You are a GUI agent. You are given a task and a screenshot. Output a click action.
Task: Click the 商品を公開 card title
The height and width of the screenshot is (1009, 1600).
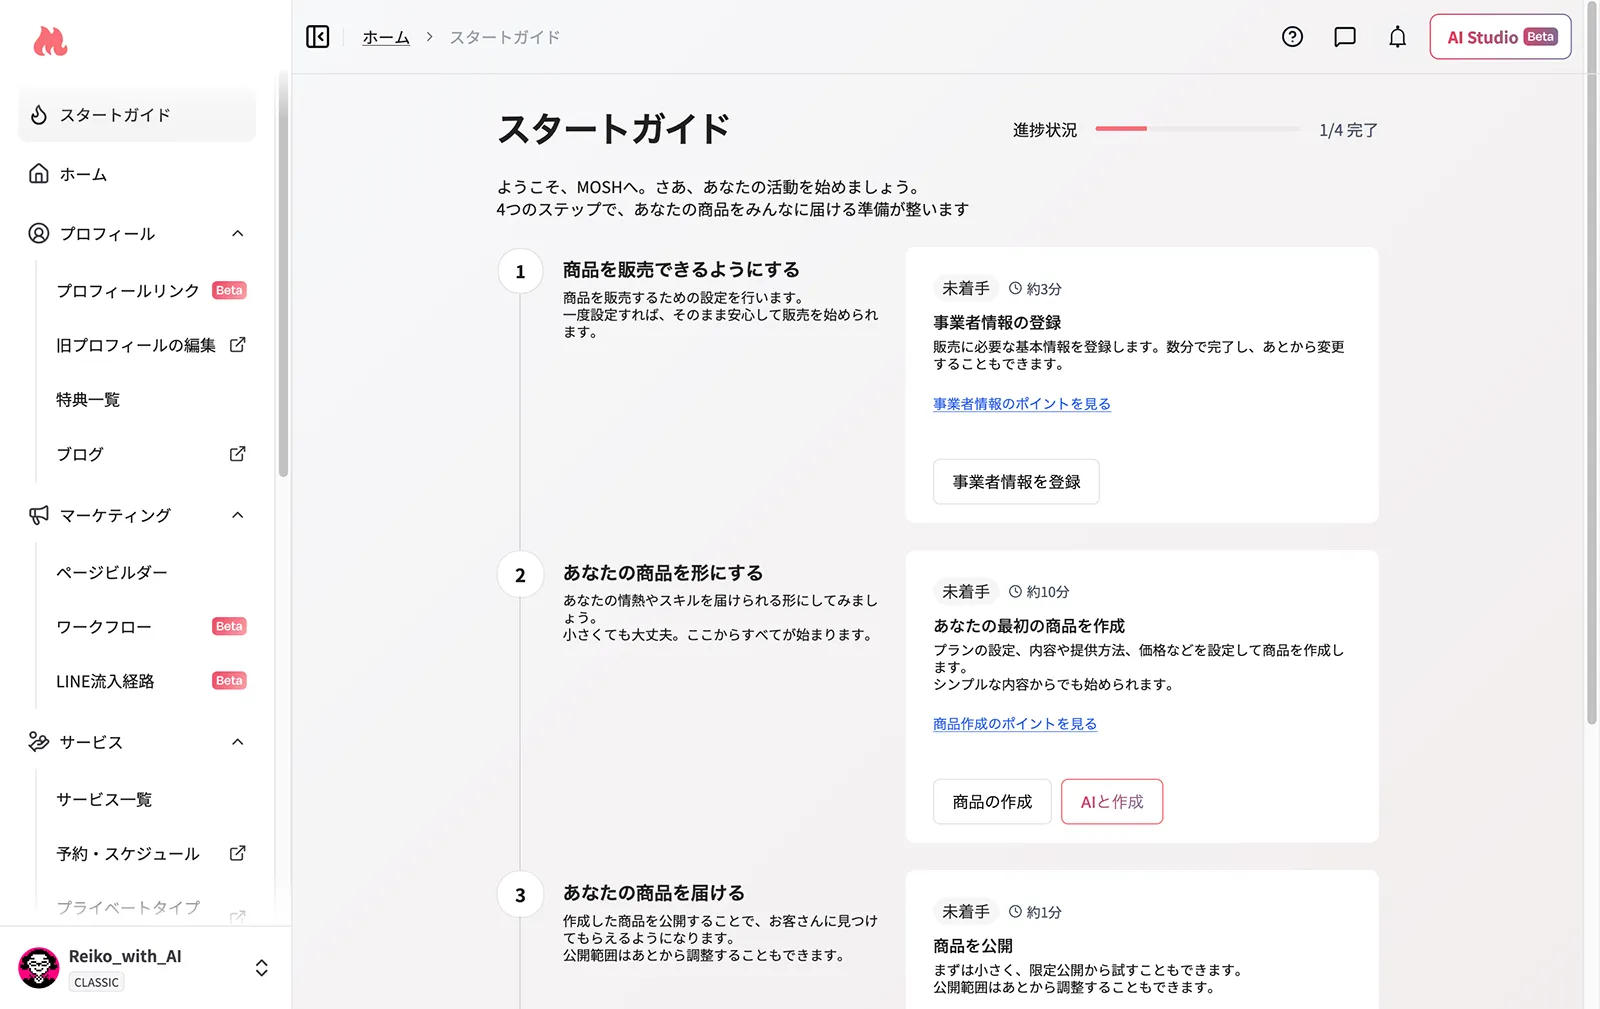click(973, 946)
